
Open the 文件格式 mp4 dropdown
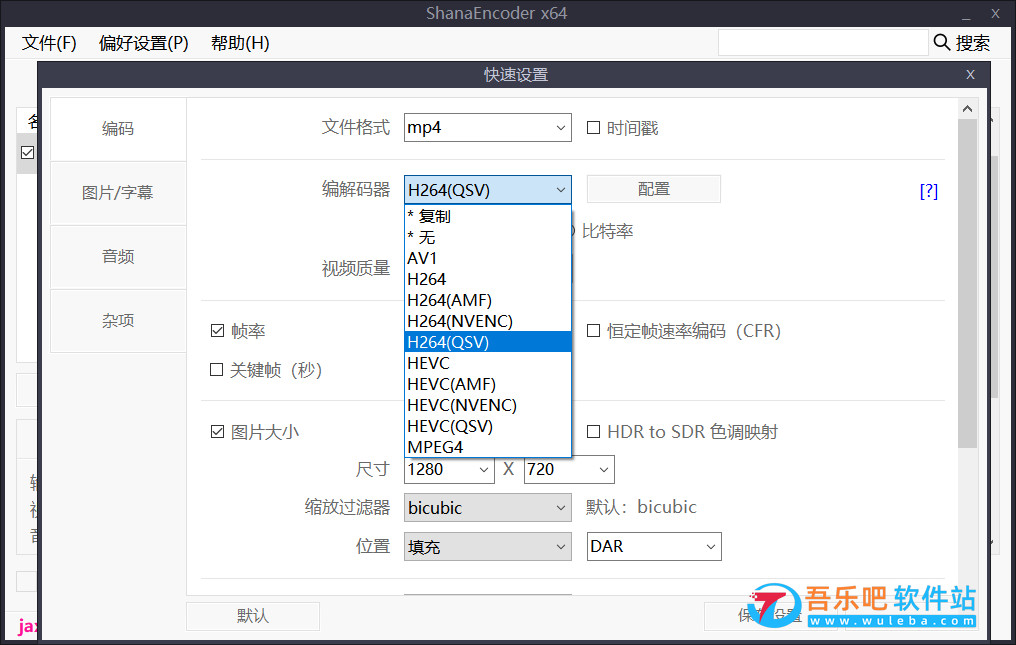click(x=487, y=128)
